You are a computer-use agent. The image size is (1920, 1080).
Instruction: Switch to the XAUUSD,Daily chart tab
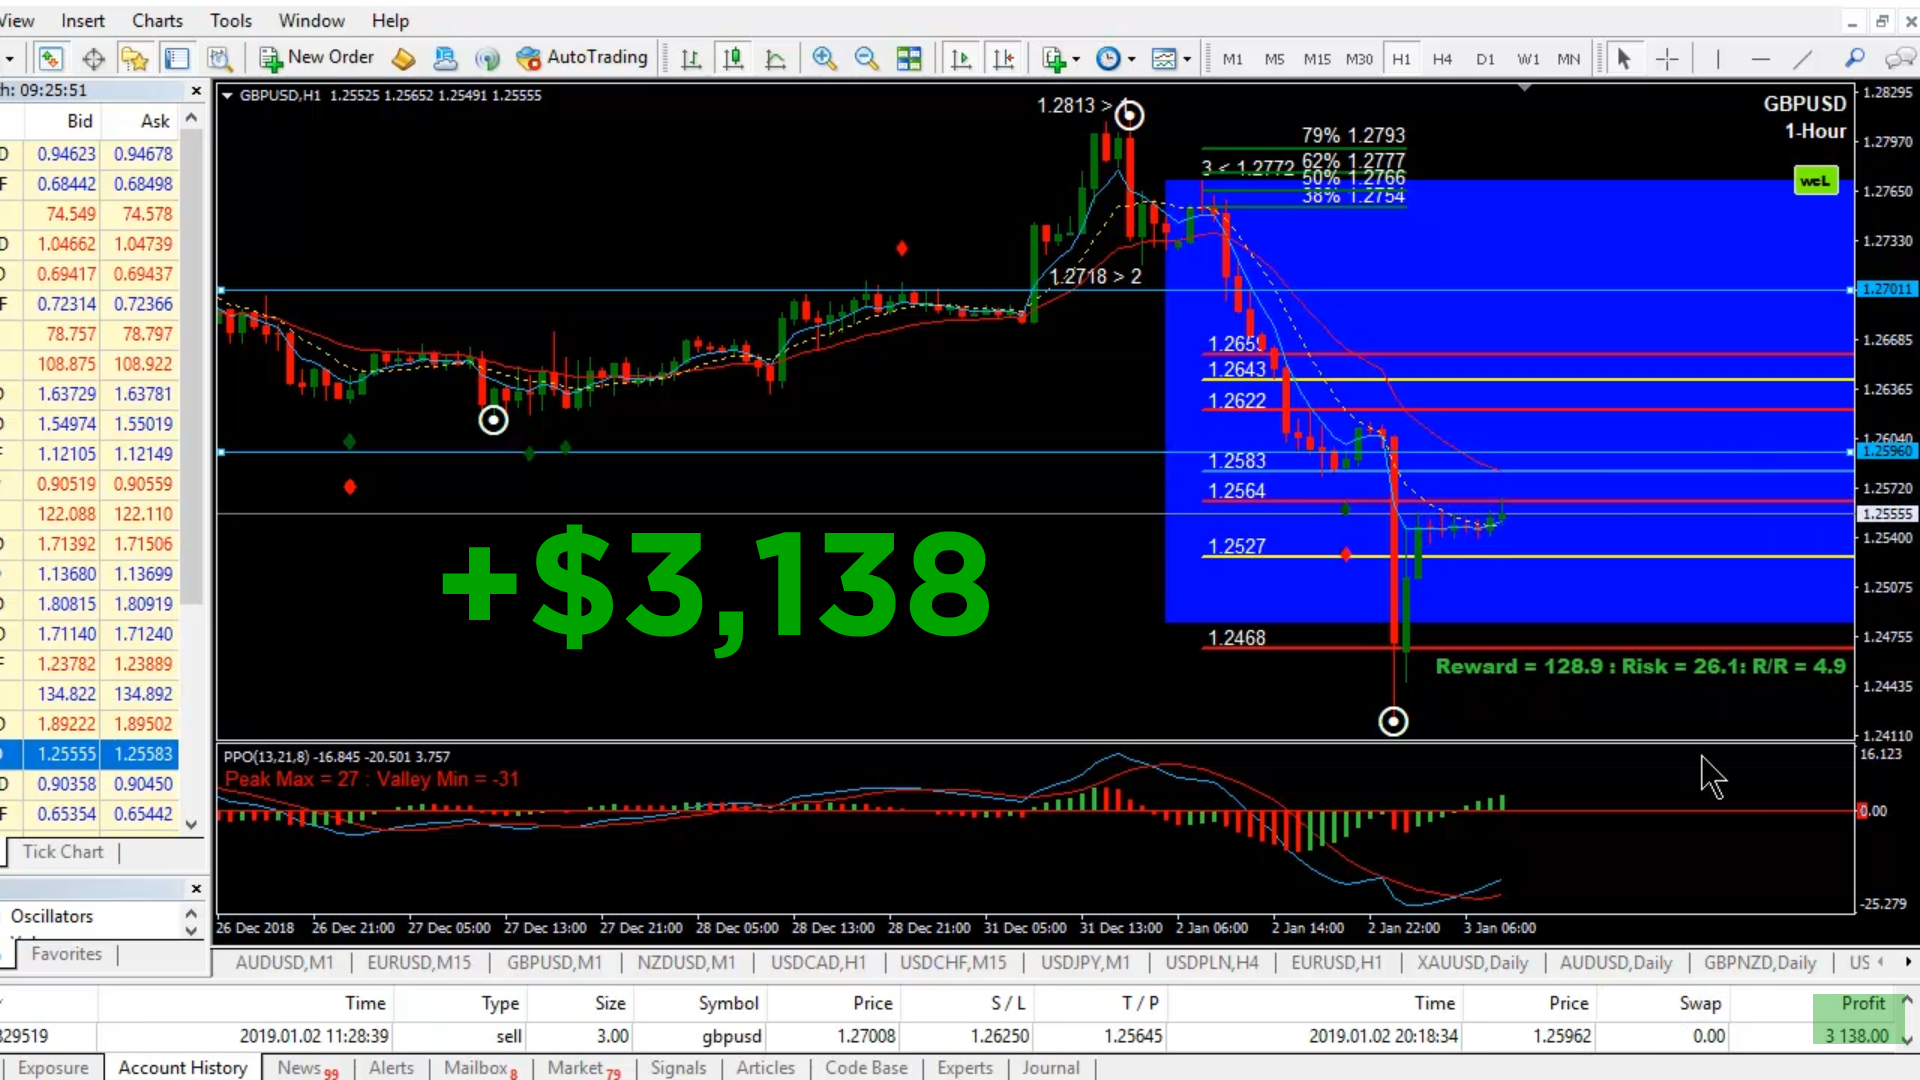click(x=1472, y=962)
